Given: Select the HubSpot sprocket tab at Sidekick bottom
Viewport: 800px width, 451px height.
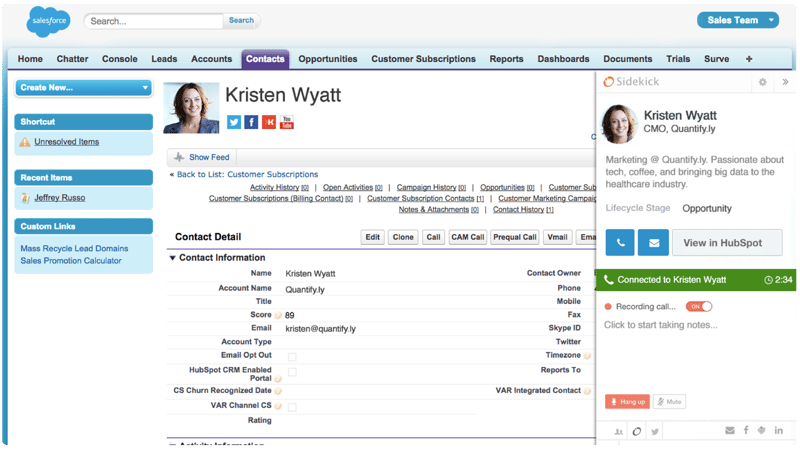Looking at the screenshot, I should [x=637, y=432].
